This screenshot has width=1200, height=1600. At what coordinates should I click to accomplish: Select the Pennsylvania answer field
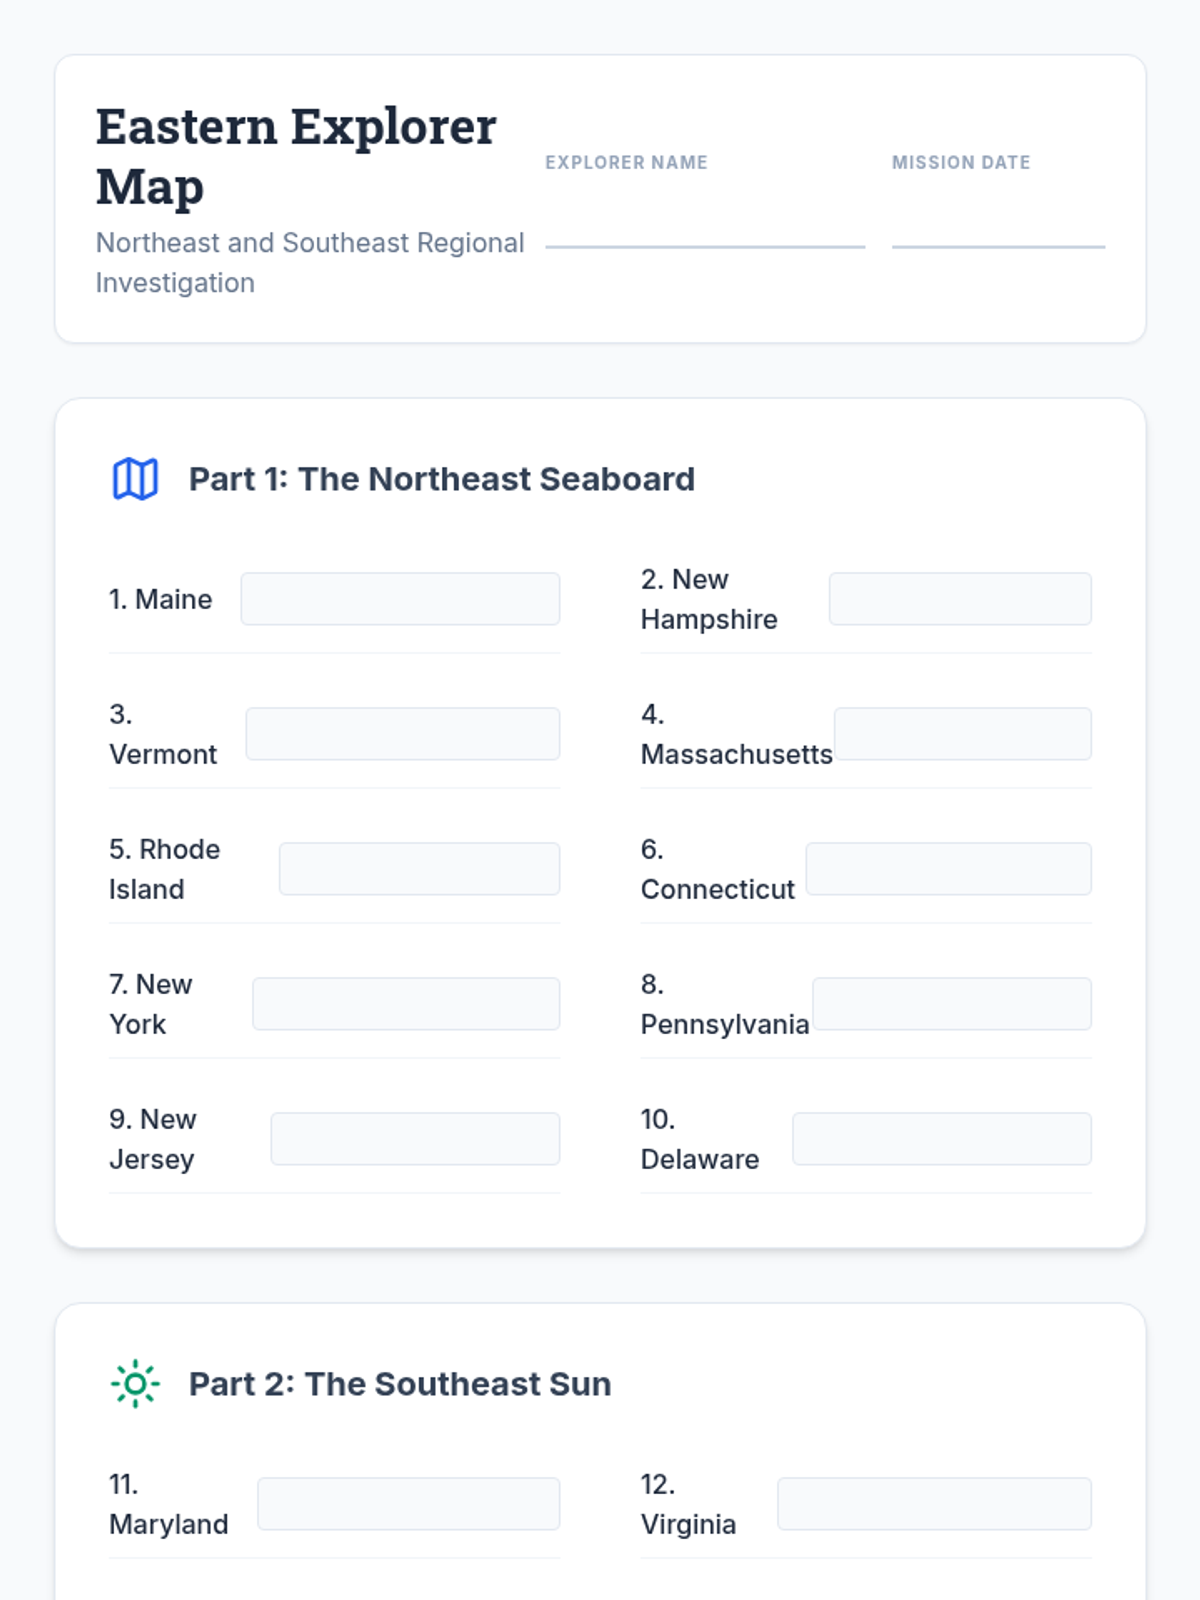[952, 1004]
